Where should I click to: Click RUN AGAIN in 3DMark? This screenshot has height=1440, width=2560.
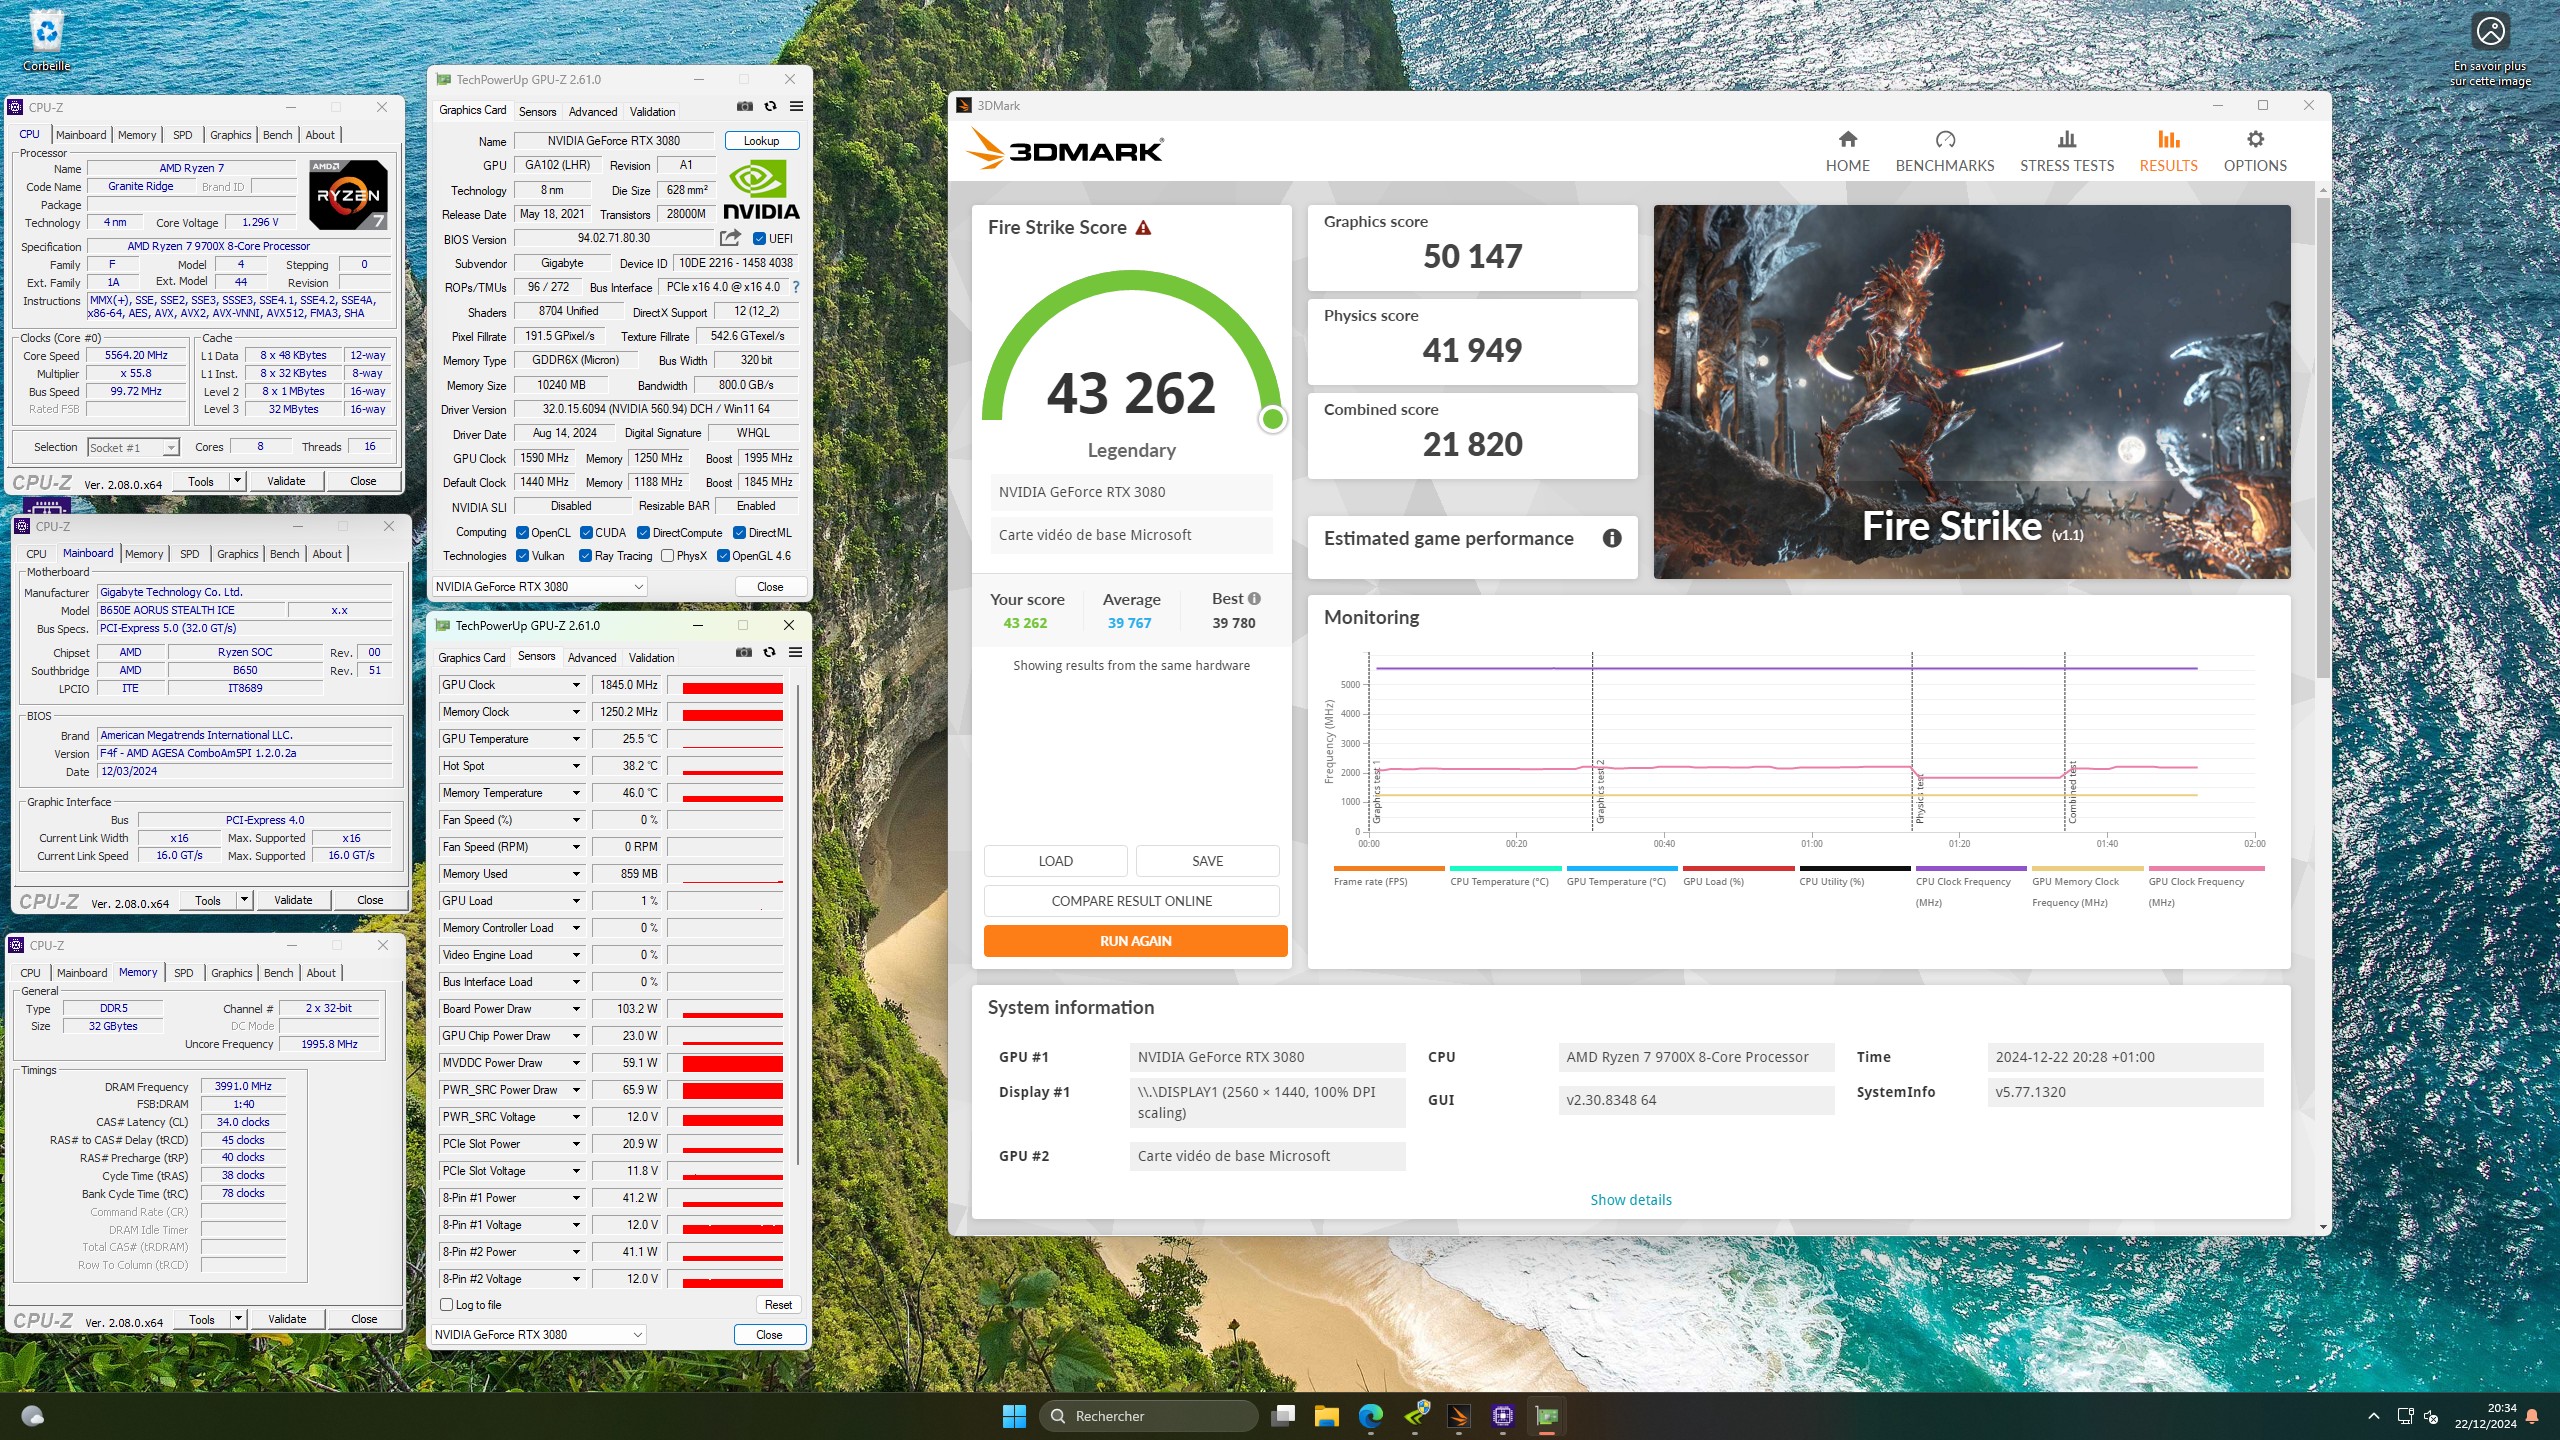point(1135,941)
